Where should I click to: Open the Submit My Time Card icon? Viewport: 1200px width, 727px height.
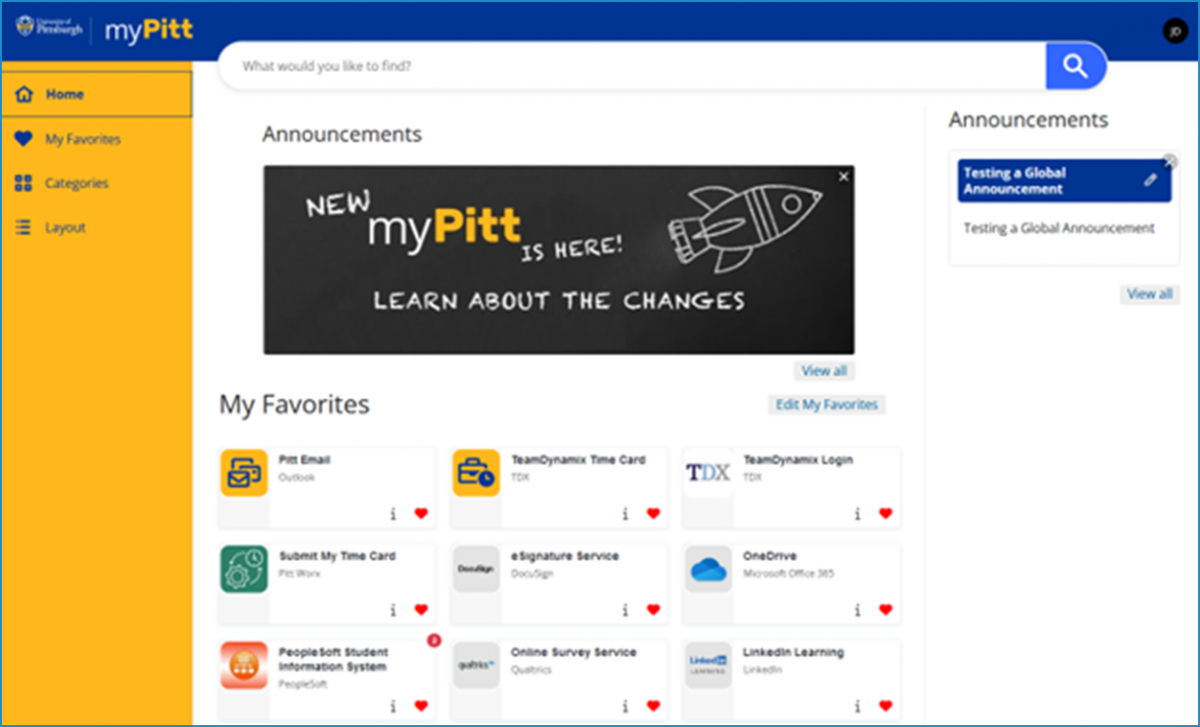(x=244, y=569)
